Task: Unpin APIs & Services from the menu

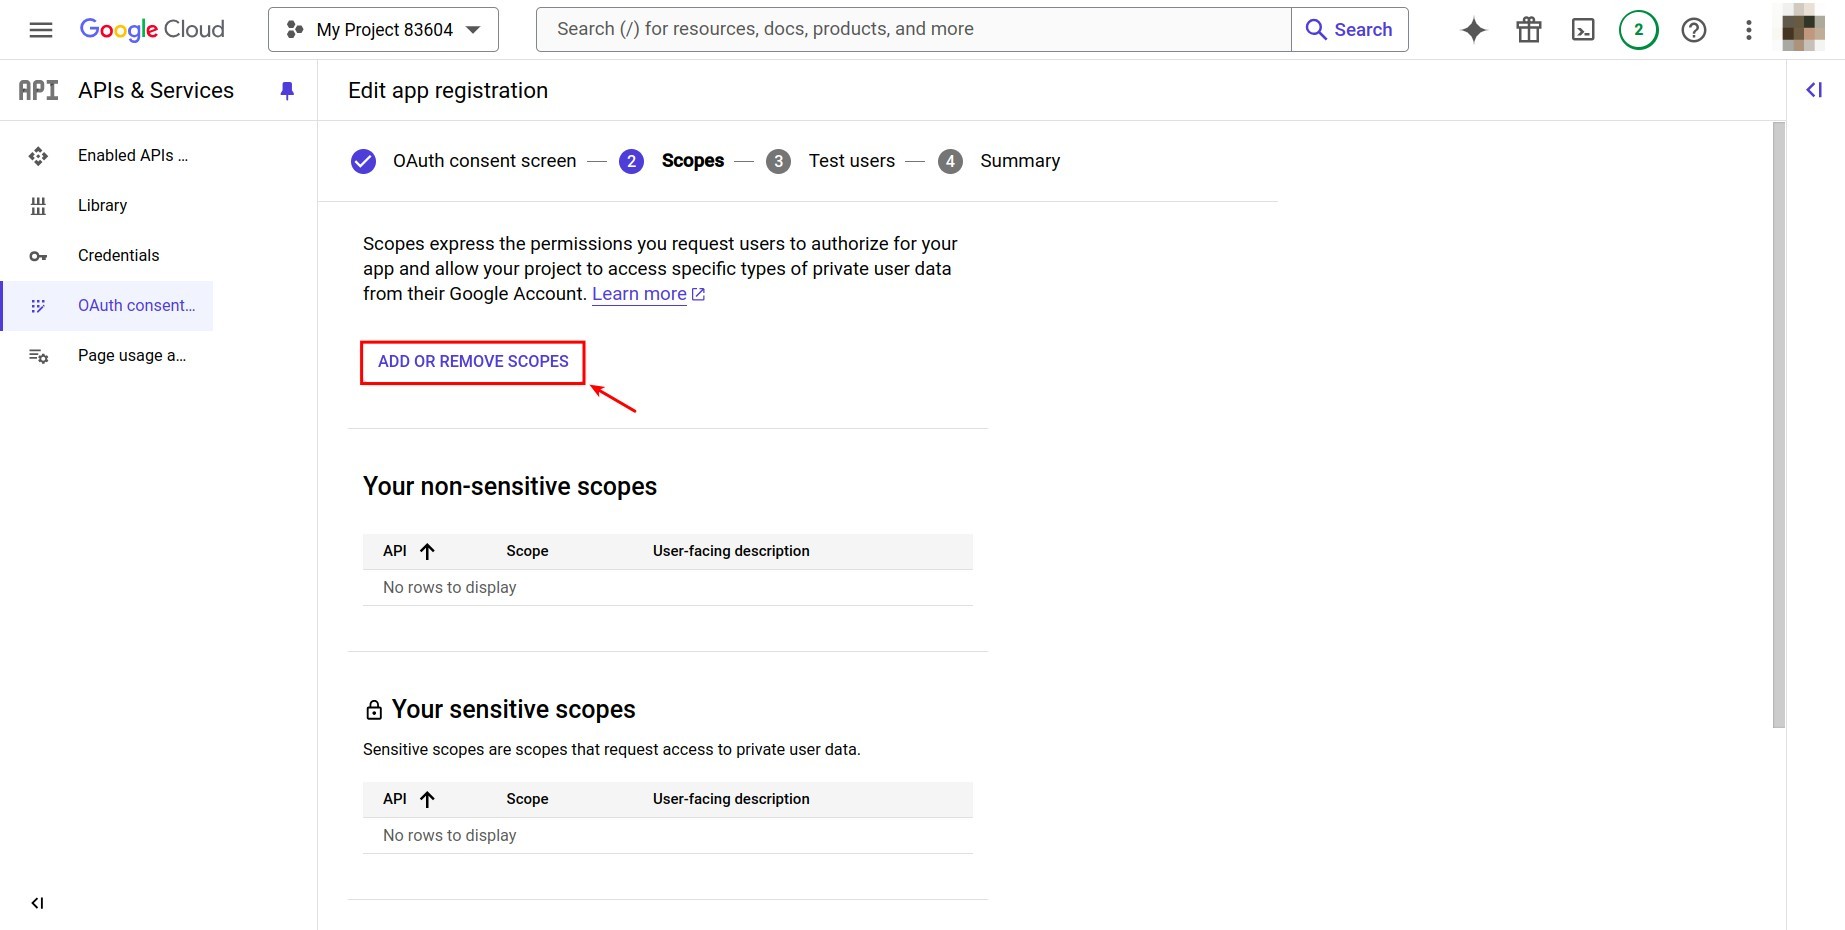Action: 287,91
